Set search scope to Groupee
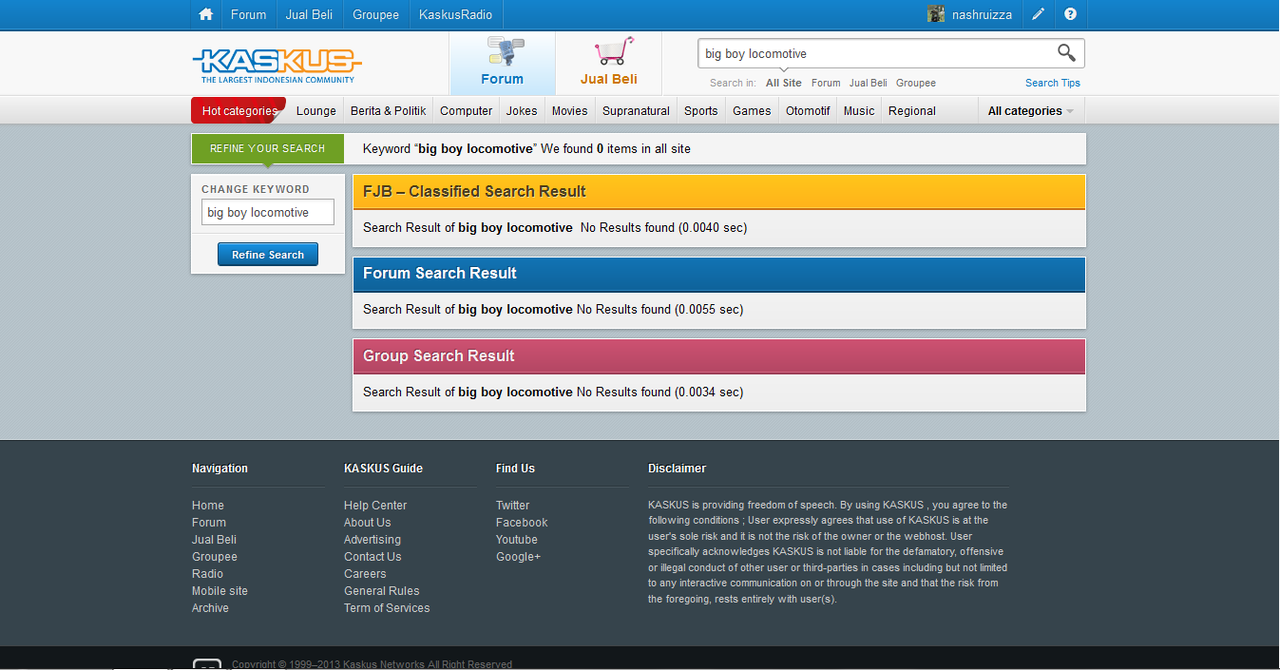1280x670 pixels. coord(916,83)
